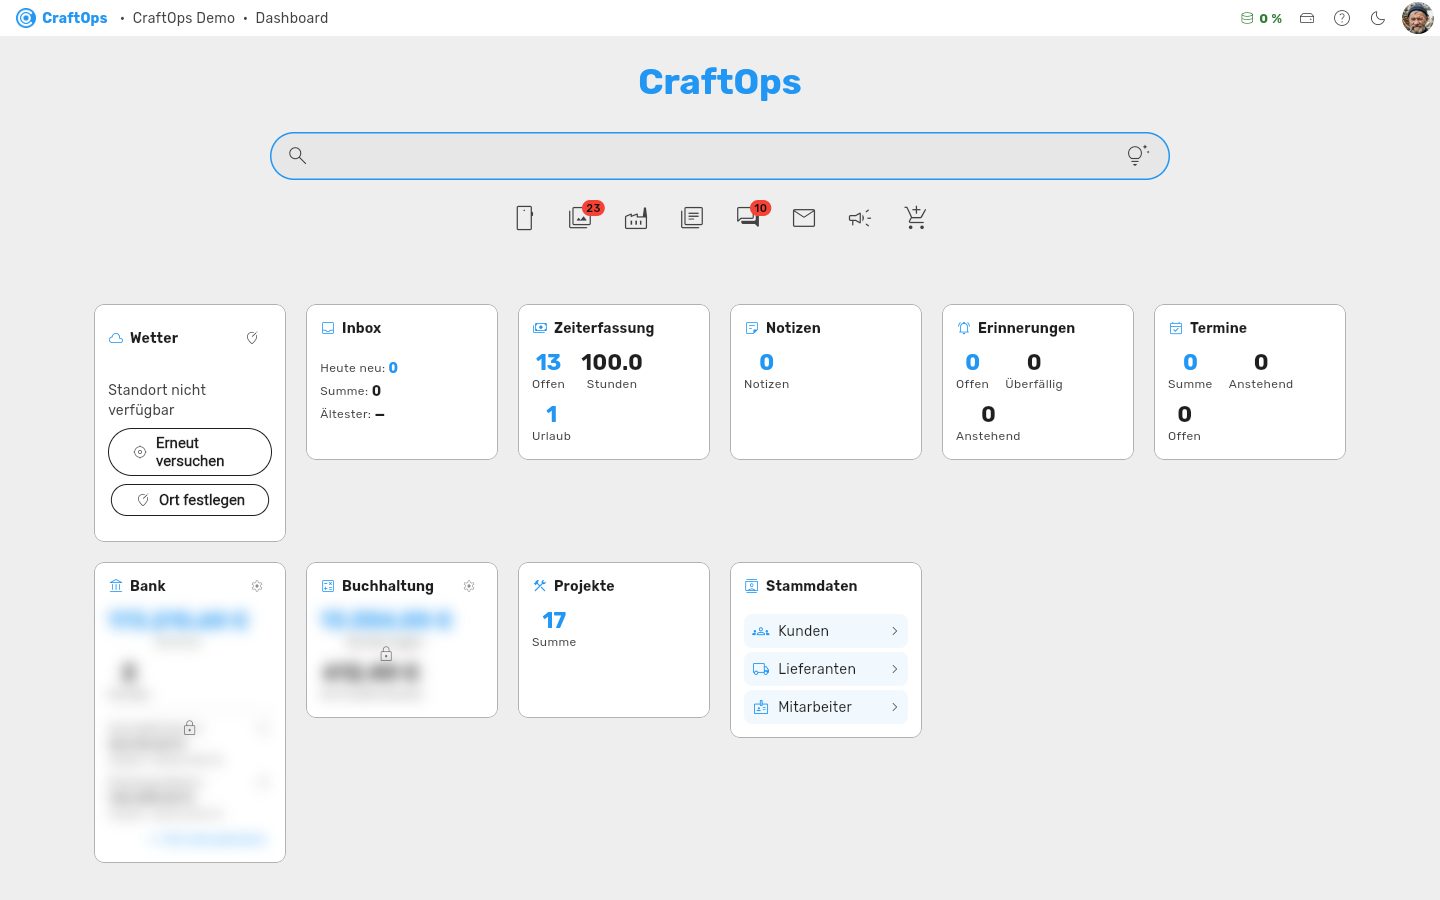Click the factory shortcut icon
This screenshot has height=900, width=1440.
click(636, 218)
